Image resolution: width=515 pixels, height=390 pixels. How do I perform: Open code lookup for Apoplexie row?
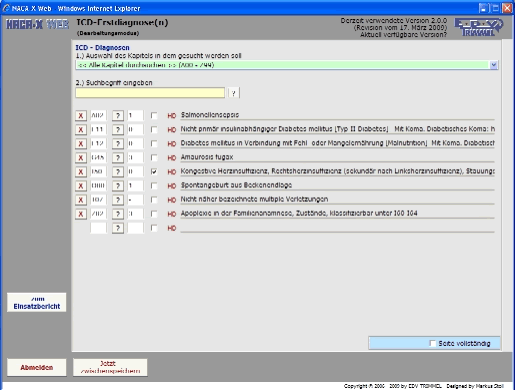click(118, 214)
